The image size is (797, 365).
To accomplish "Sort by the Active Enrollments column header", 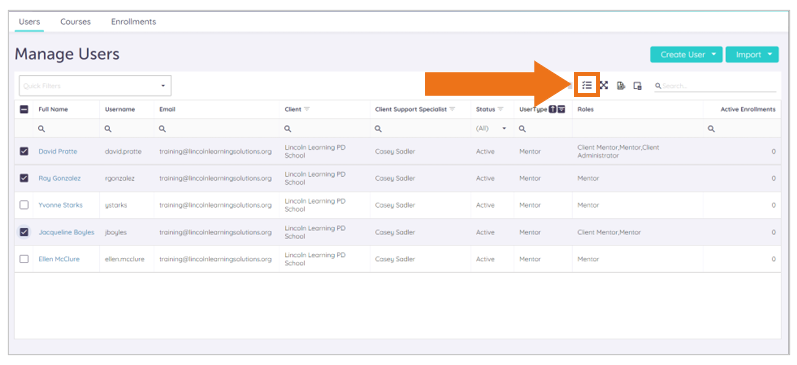I will pyautogui.click(x=748, y=109).
